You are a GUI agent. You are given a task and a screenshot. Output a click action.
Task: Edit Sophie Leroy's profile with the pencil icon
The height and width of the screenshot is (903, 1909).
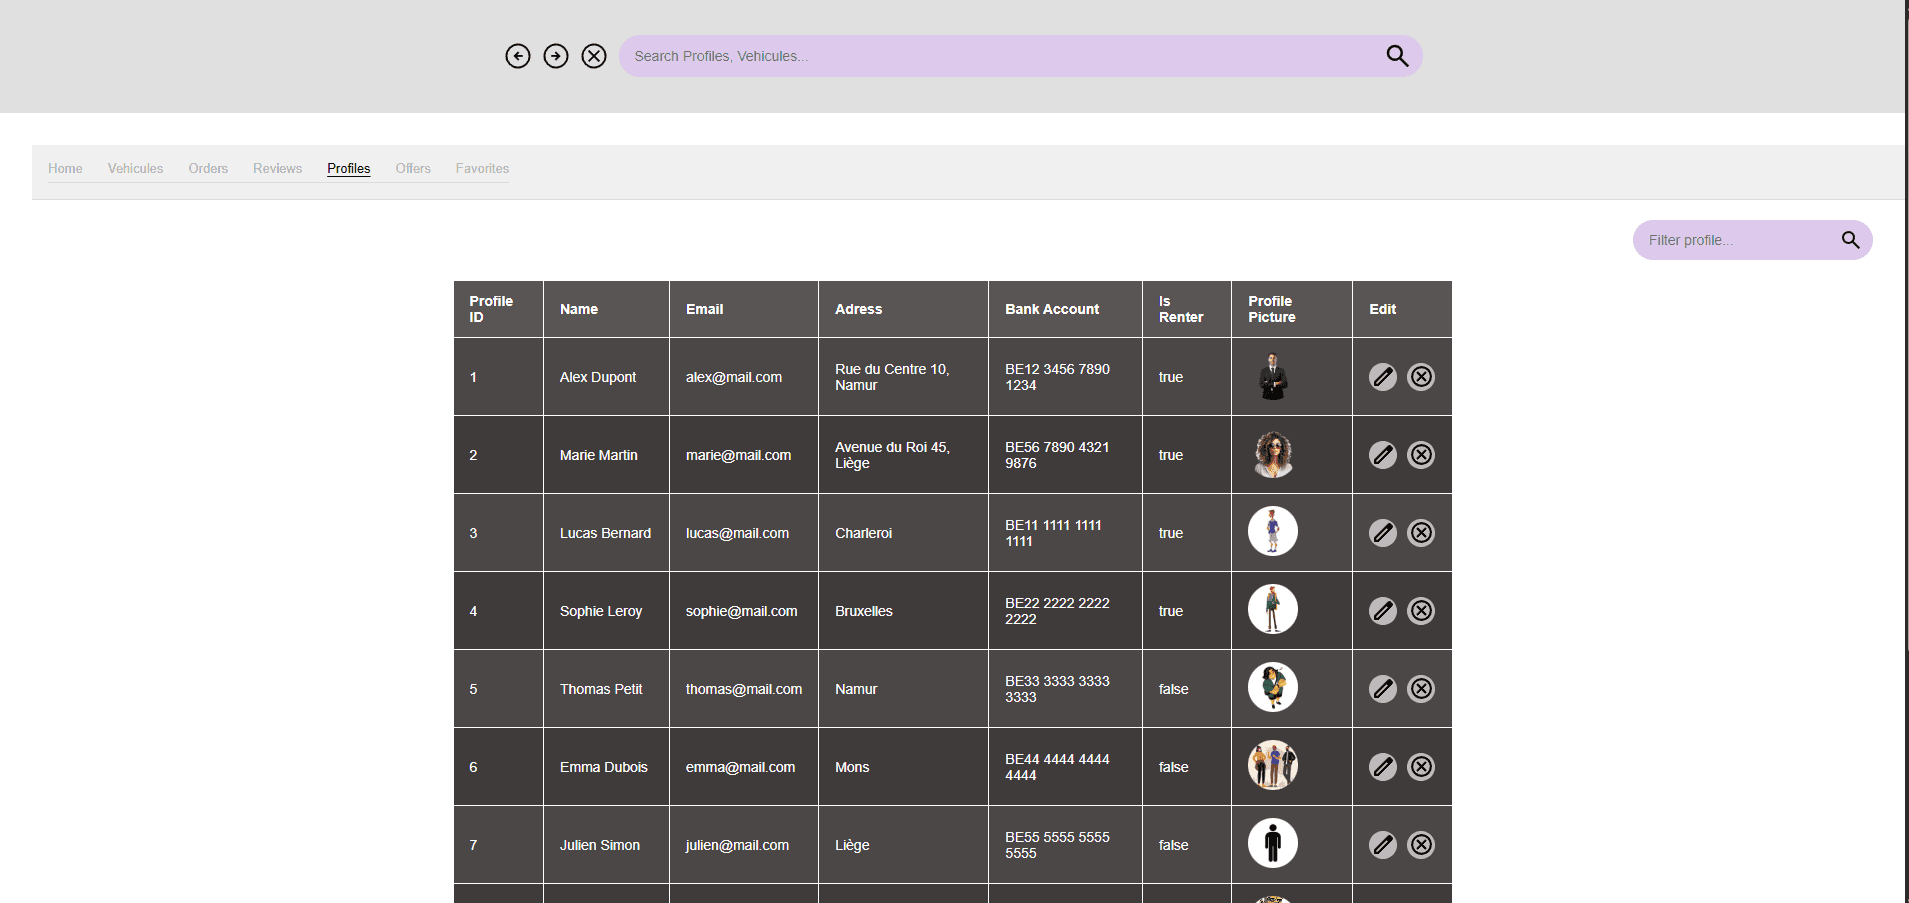[x=1383, y=611]
